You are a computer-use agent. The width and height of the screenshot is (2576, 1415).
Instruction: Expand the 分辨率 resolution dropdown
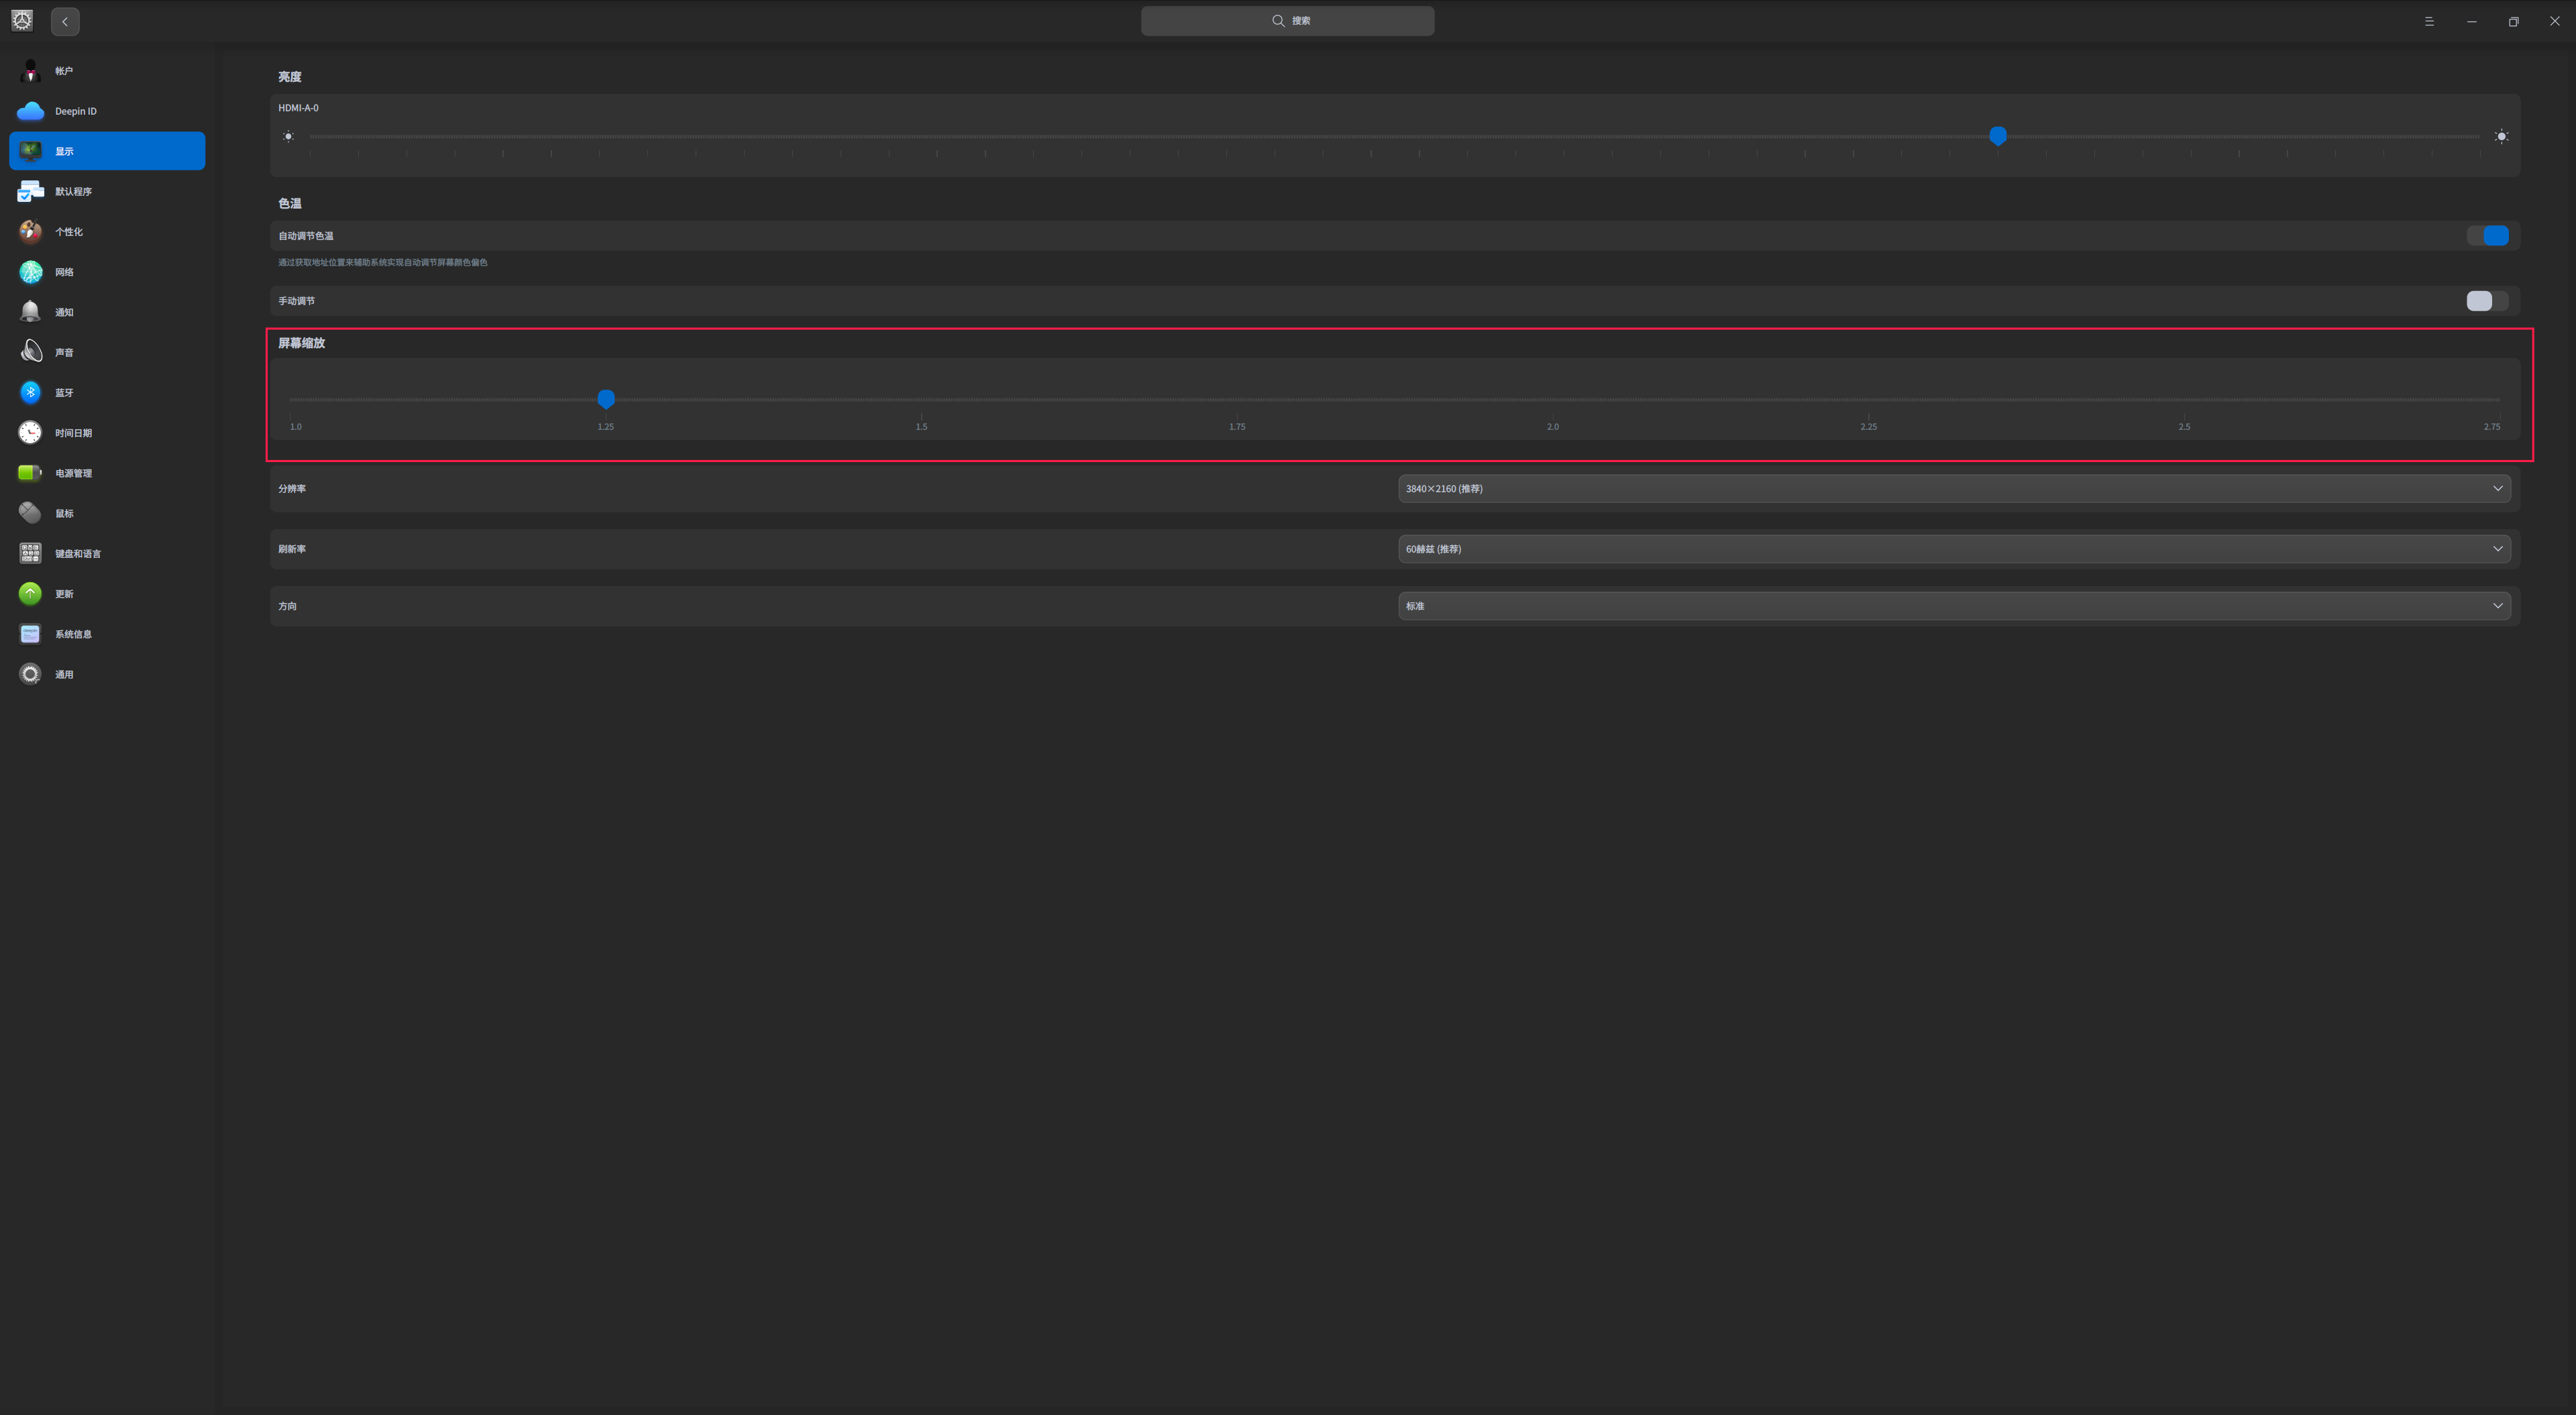(x=1953, y=489)
